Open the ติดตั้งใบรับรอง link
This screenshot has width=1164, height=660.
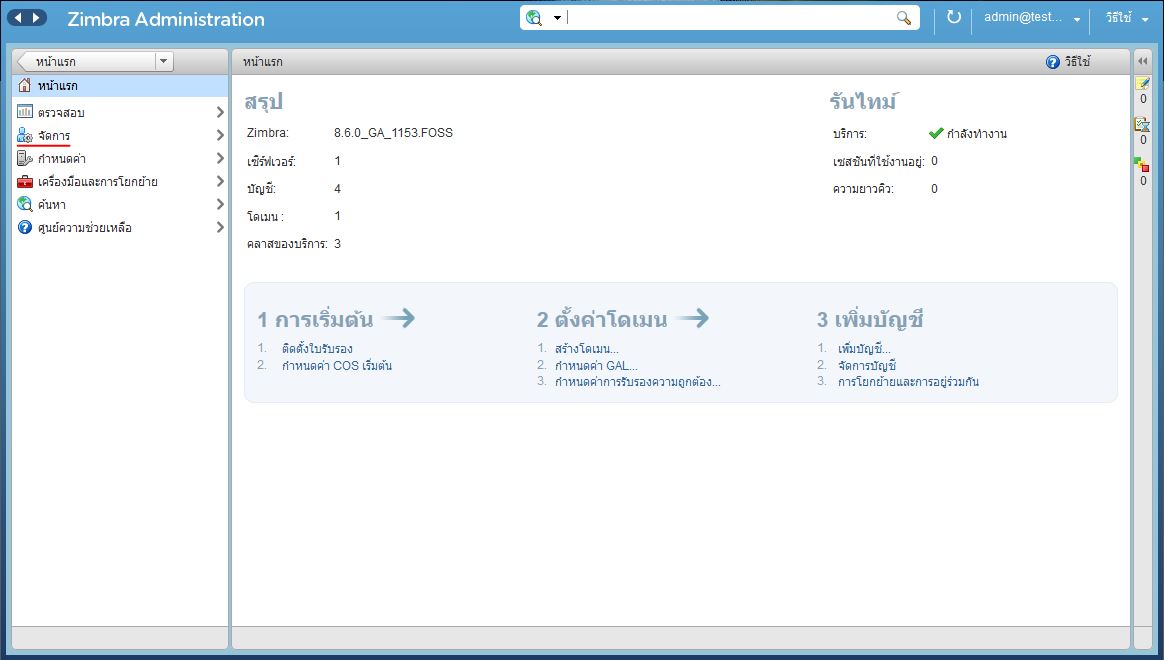[x=317, y=348]
